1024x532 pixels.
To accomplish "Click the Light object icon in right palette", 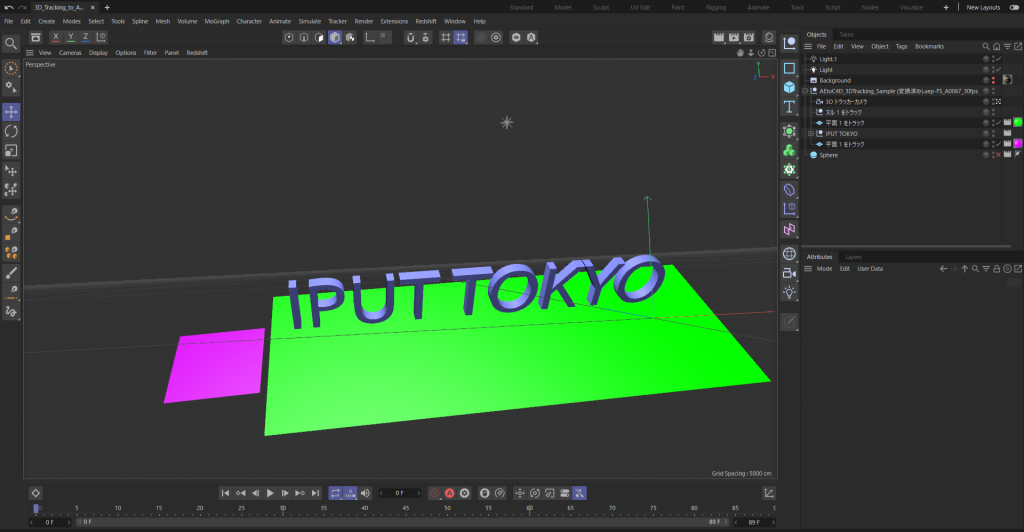I will tap(789, 293).
